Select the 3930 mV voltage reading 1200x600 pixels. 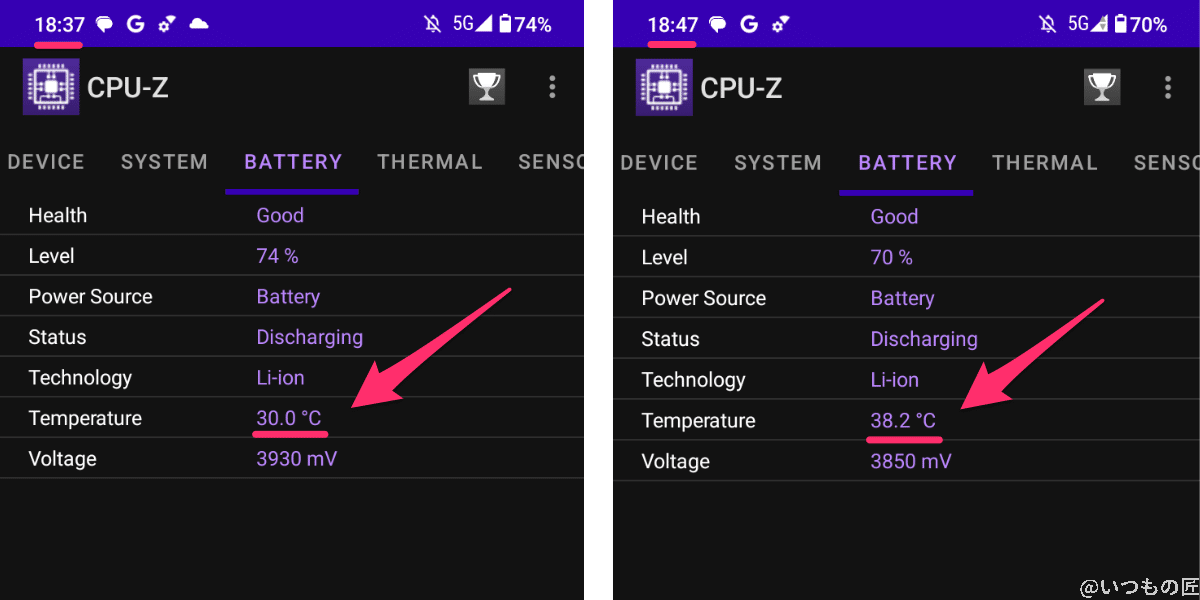point(297,459)
